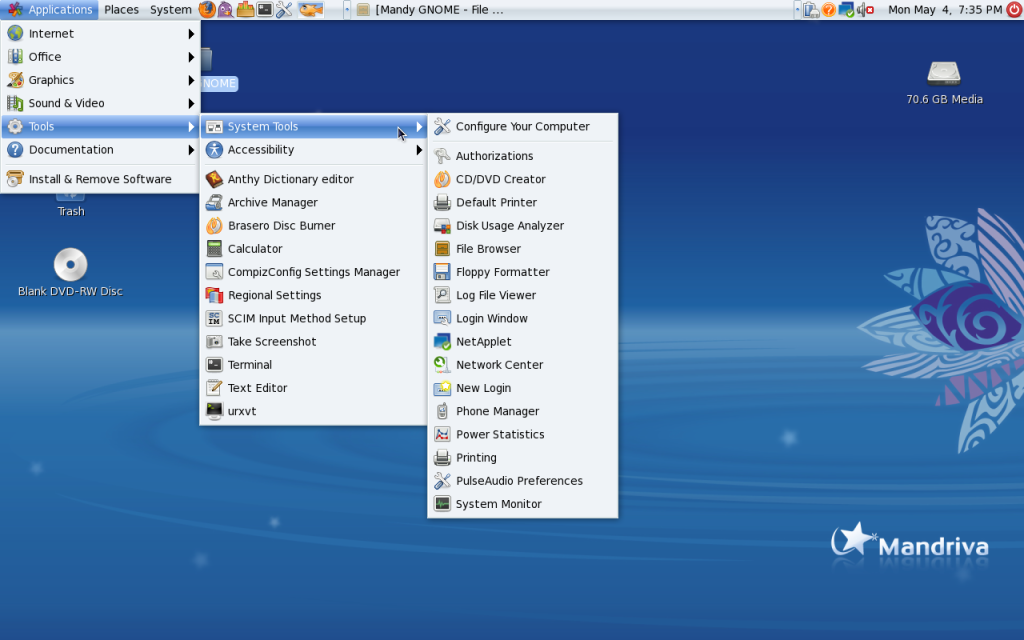Open Text Editor
The height and width of the screenshot is (640, 1024).
click(313, 388)
